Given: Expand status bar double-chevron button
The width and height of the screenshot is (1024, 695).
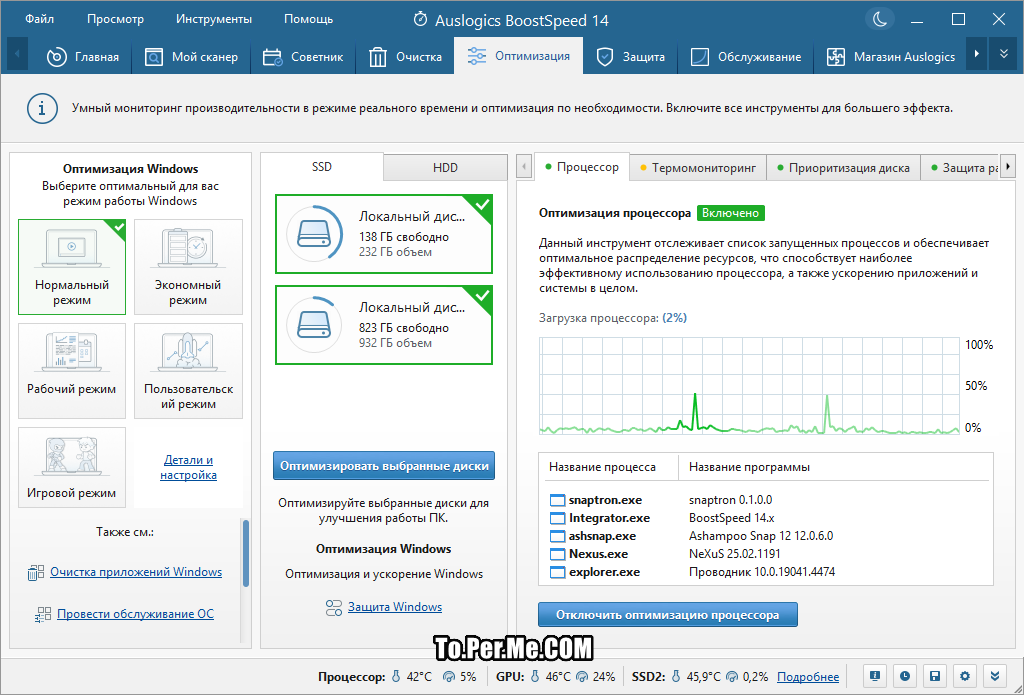Looking at the screenshot, I should [x=995, y=676].
